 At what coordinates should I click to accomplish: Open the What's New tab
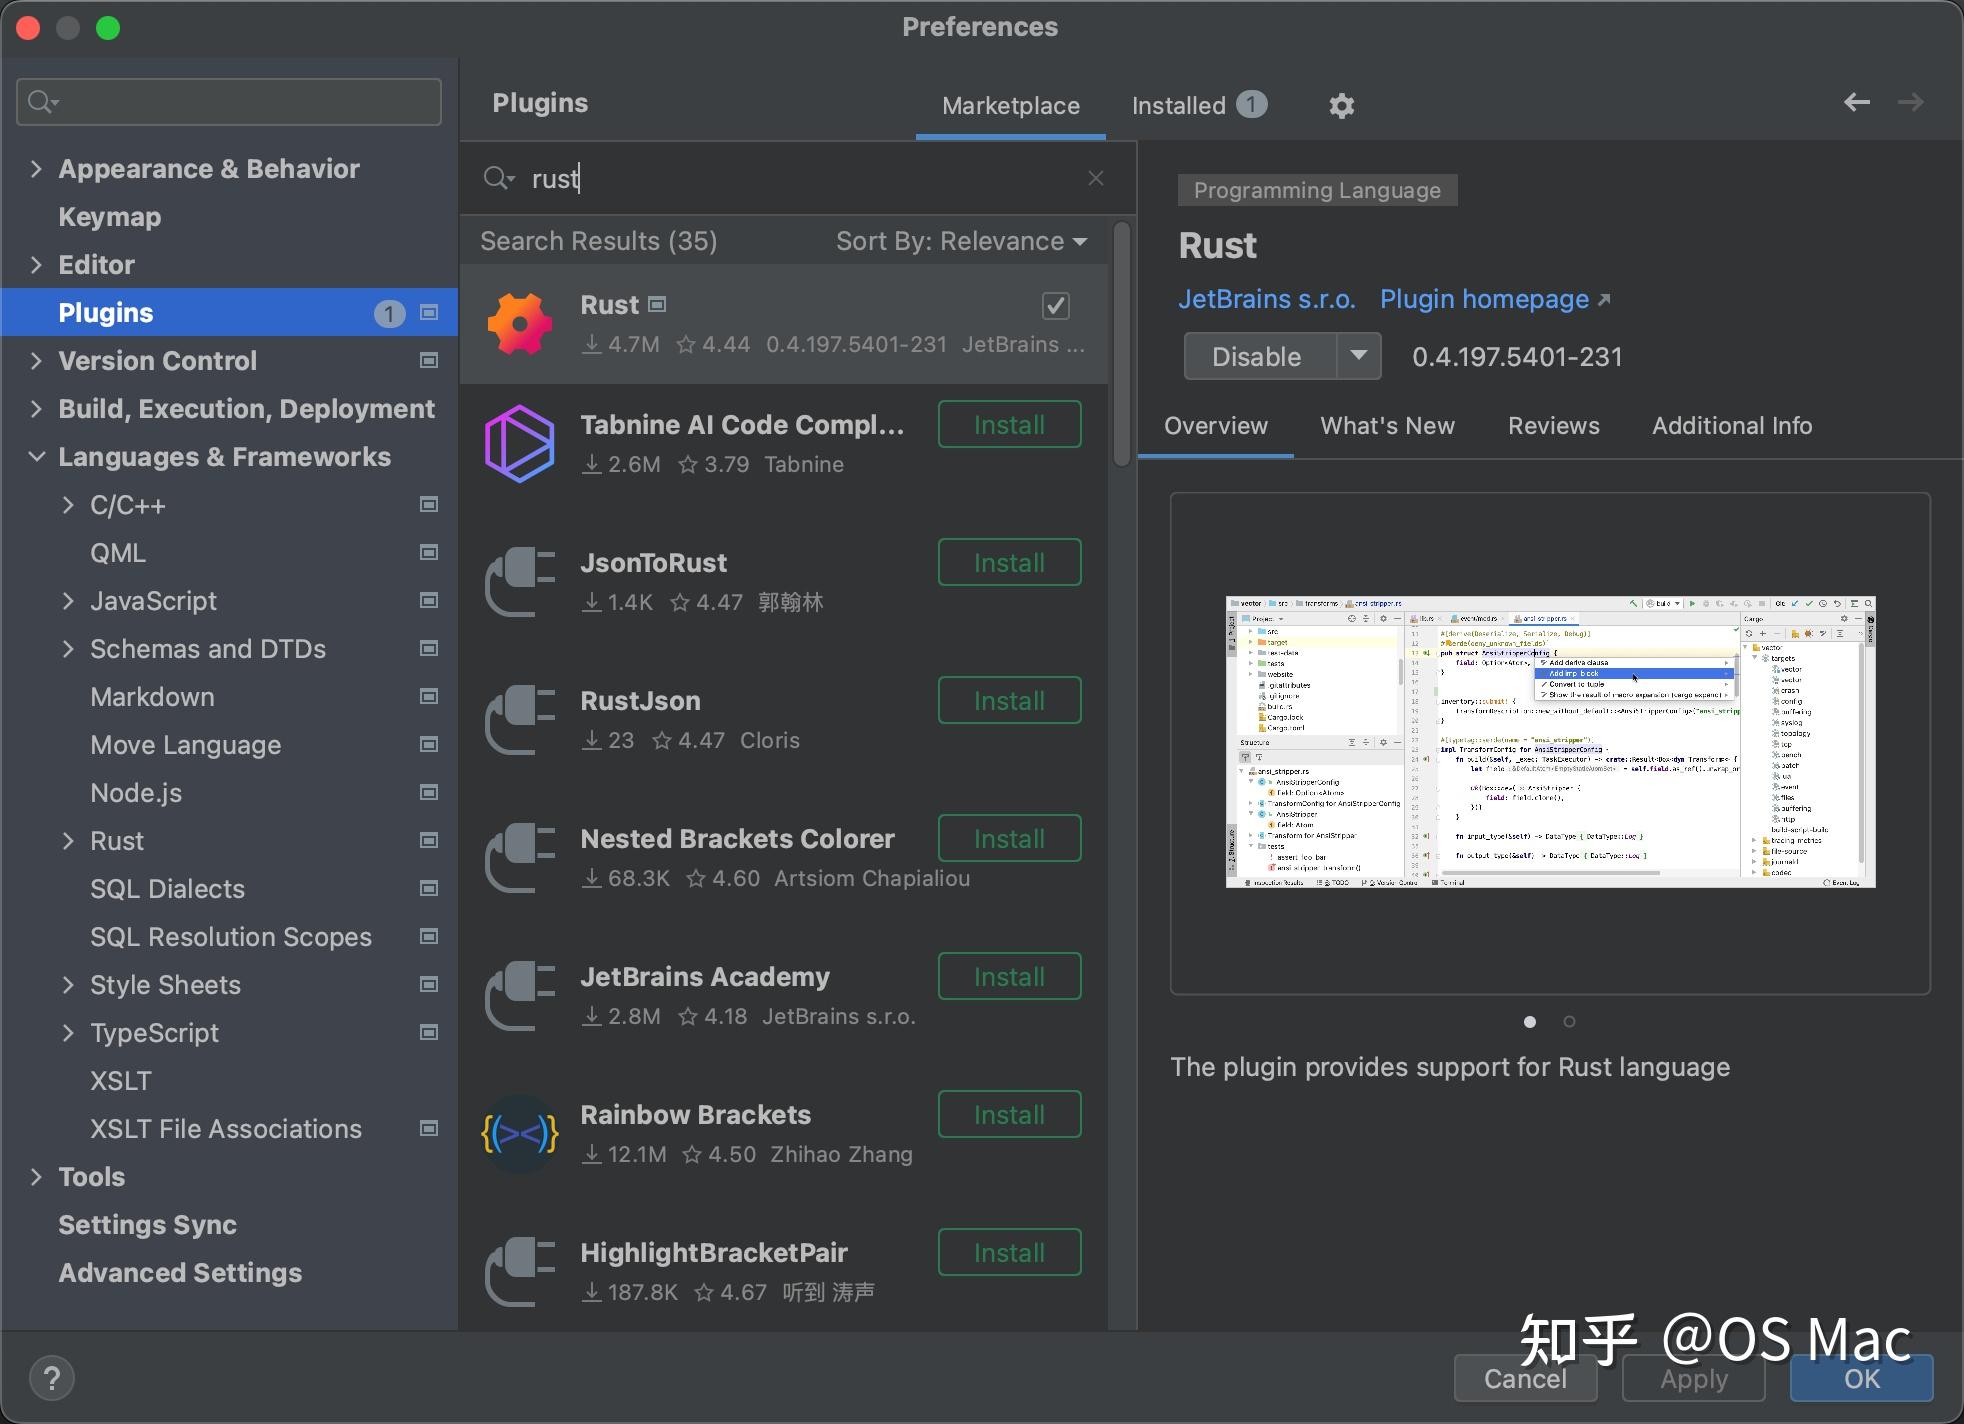click(1387, 425)
